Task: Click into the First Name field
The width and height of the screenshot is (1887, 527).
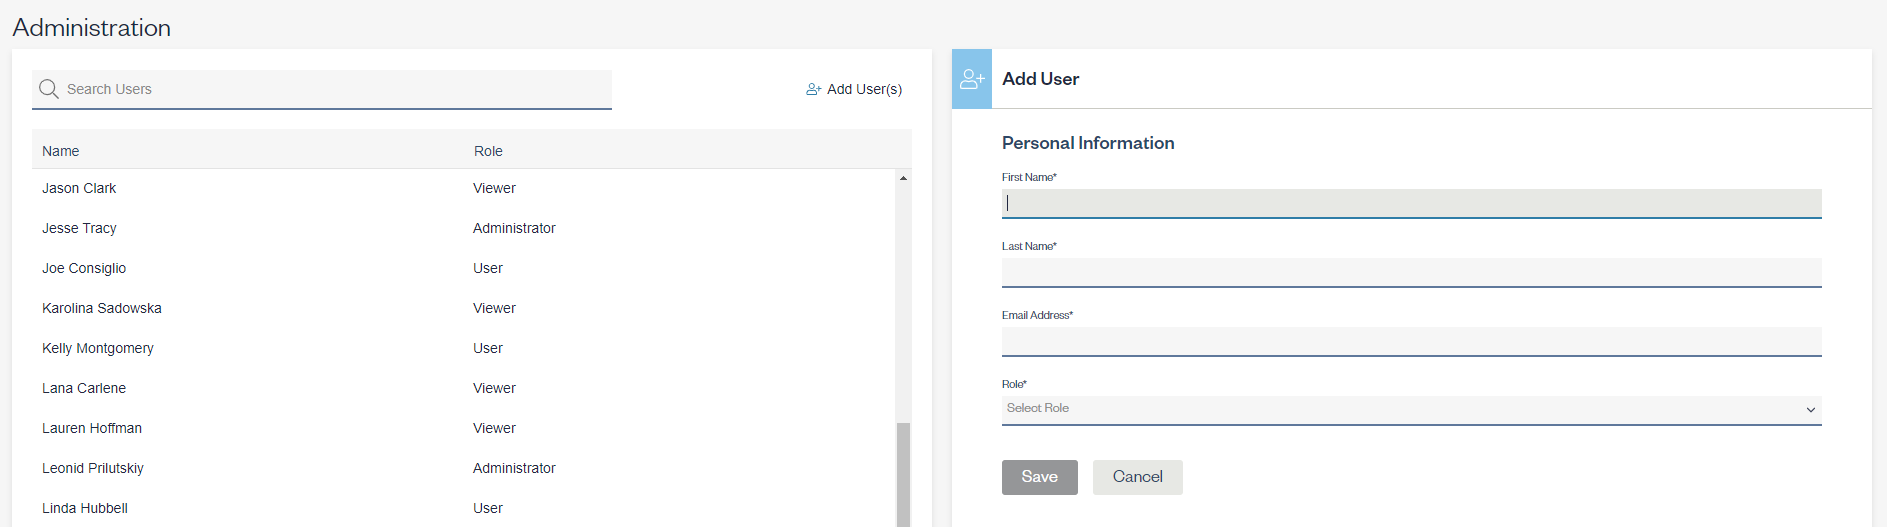Action: coord(1410,203)
